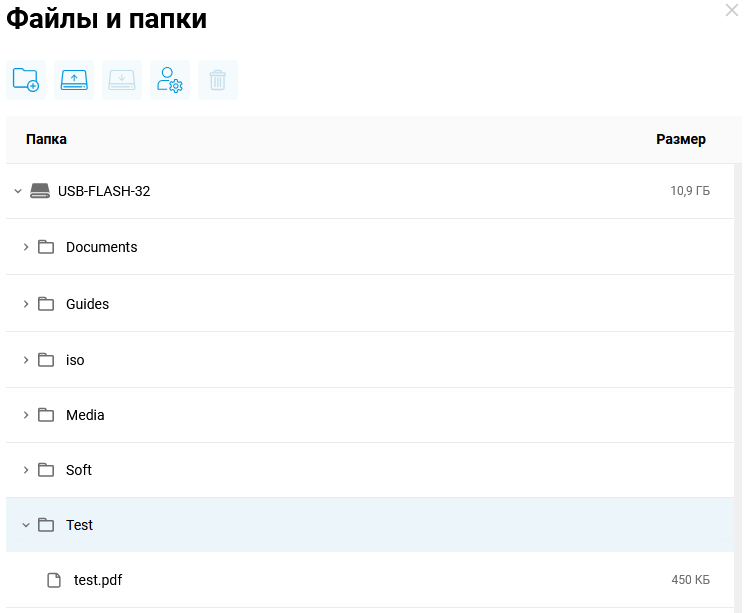Select the test.pdf file
Viewport: 744px width, 613px height.
98,580
